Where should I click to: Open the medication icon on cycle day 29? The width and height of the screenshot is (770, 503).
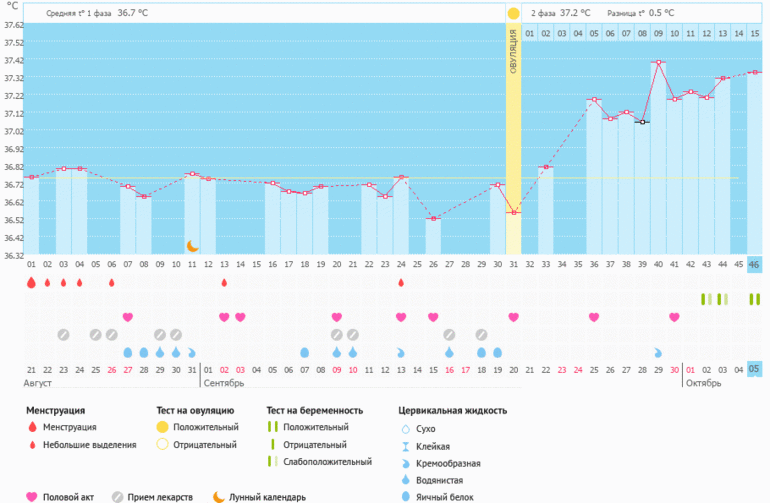click(481, 334)
